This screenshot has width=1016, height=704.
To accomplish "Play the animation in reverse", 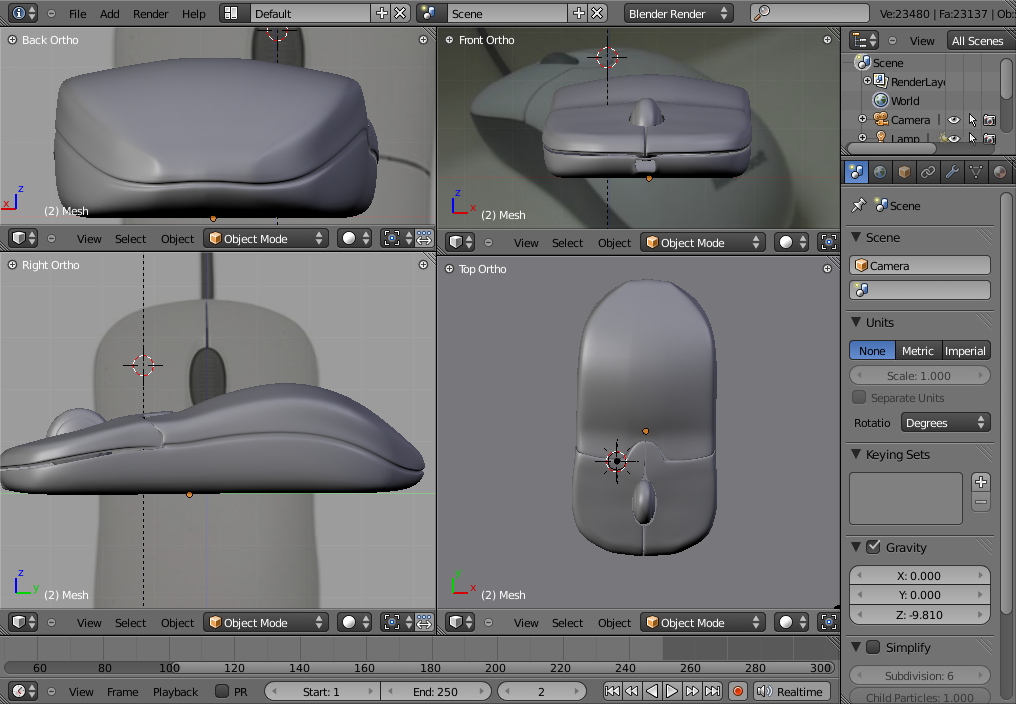I will tap(652, 691).
